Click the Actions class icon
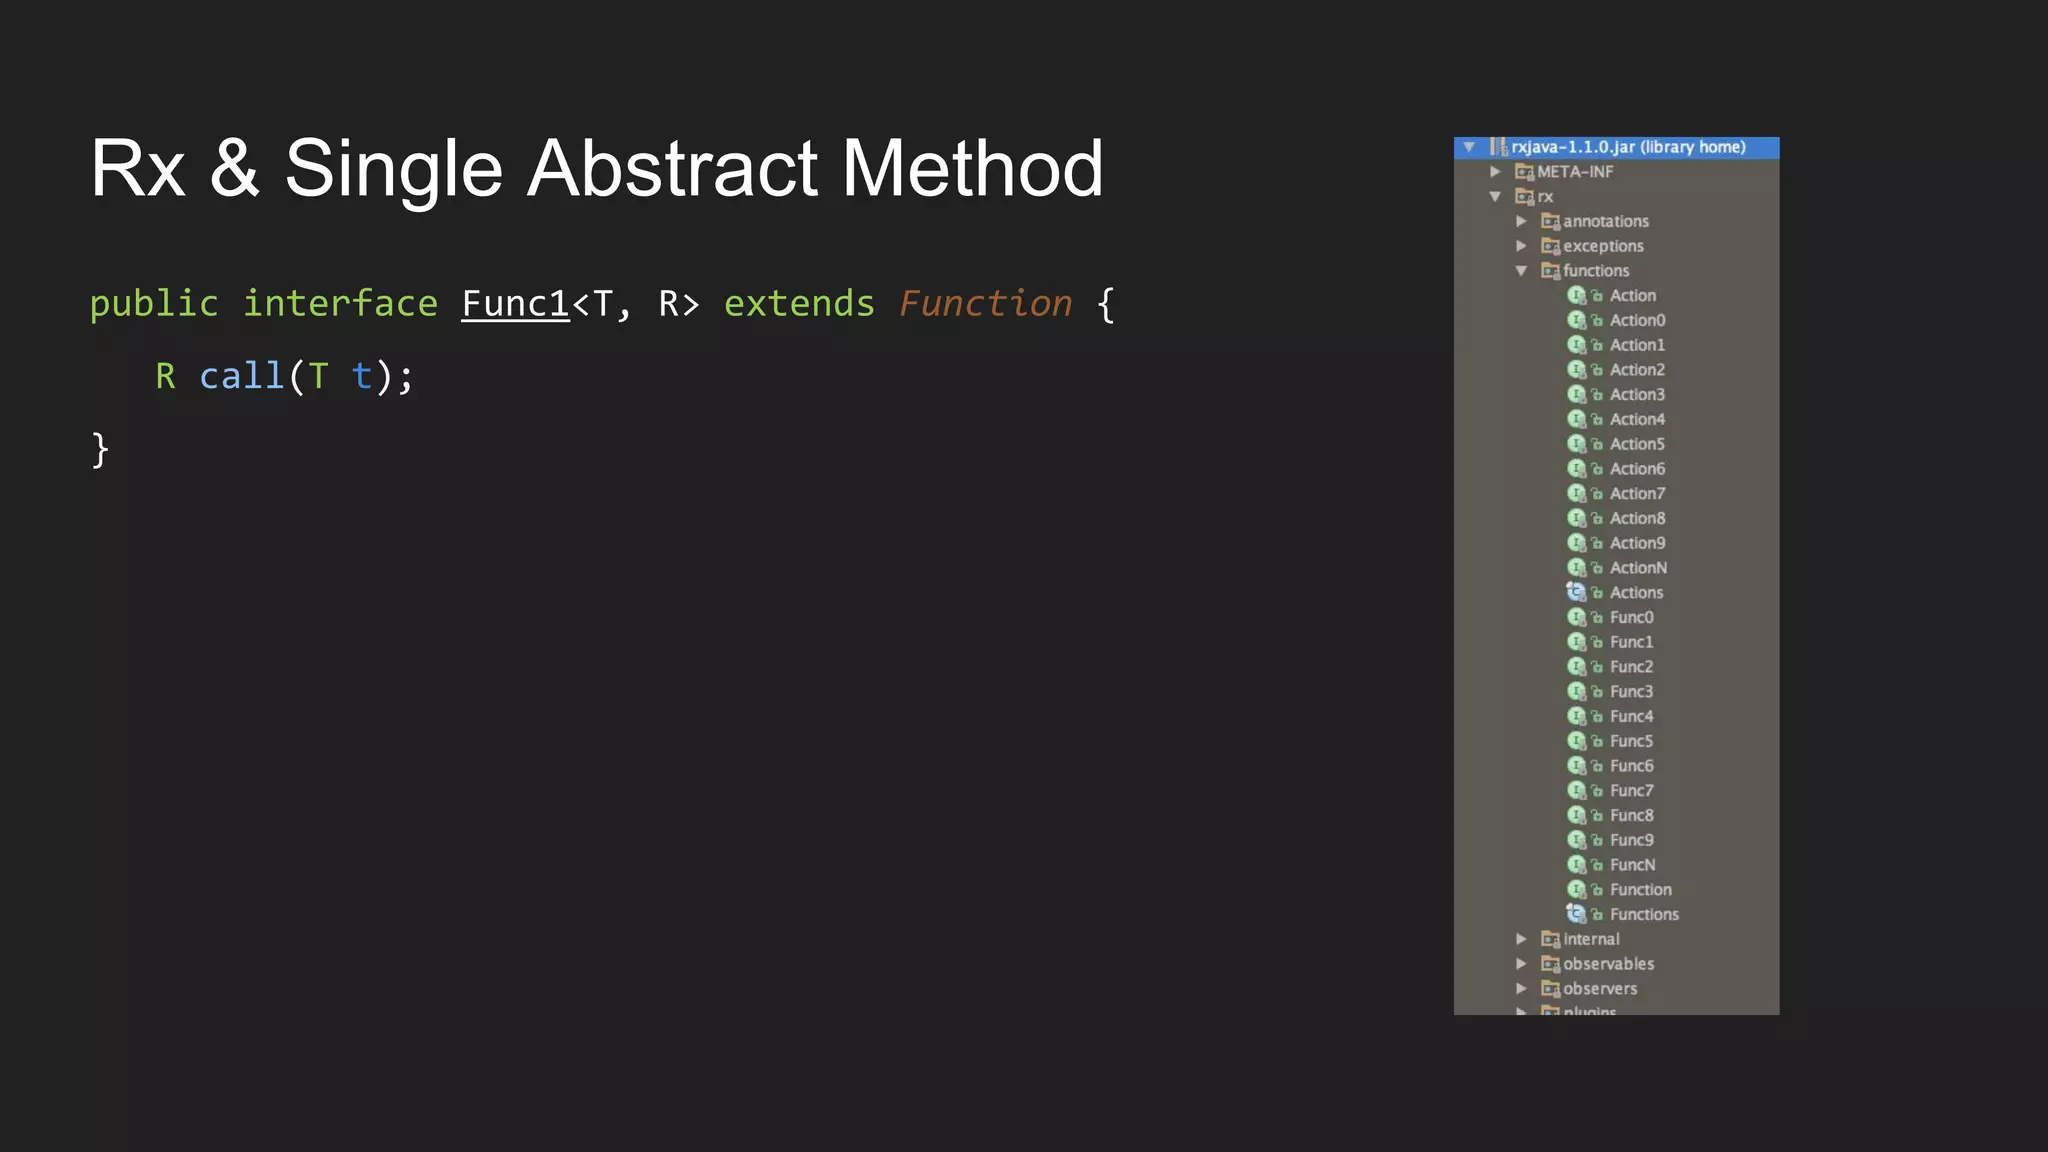Viewport: 2048px width, 1152px height. tap(1577, 592)
